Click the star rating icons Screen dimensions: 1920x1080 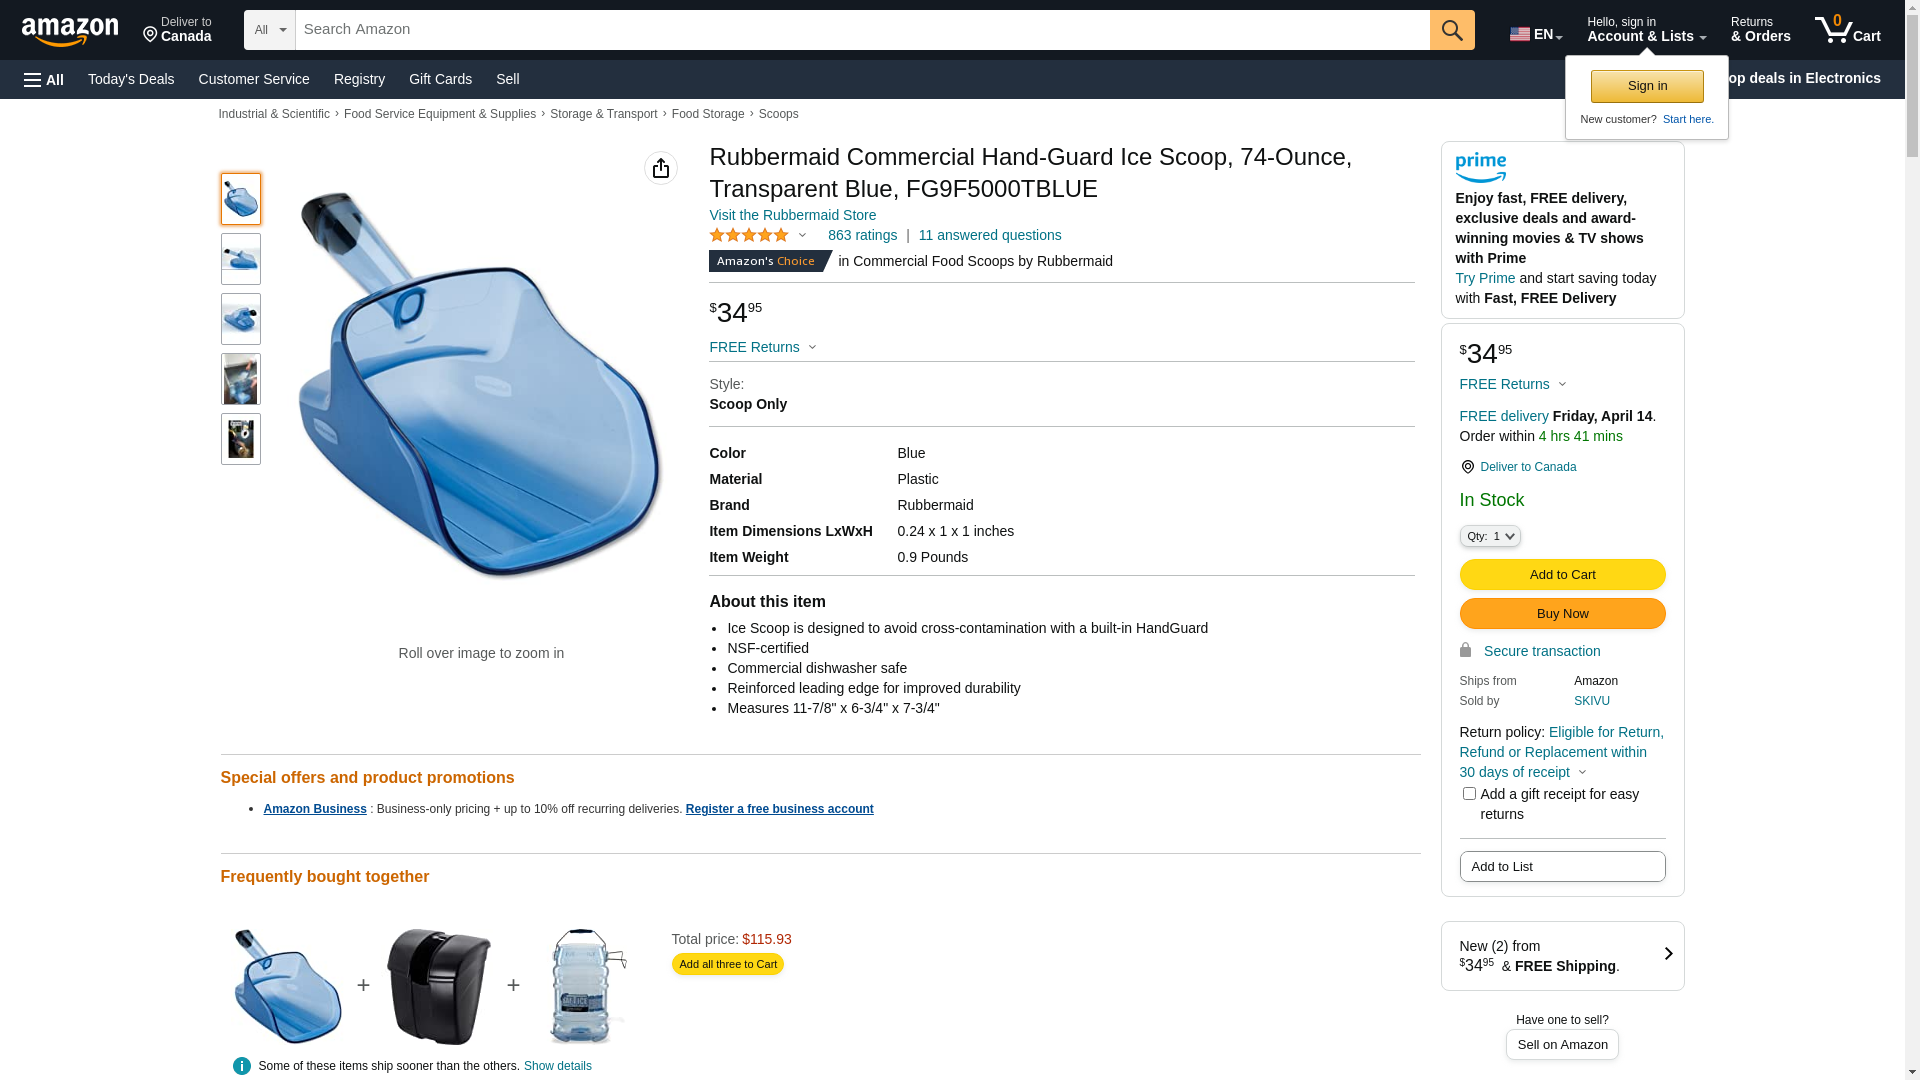[749, 236]
